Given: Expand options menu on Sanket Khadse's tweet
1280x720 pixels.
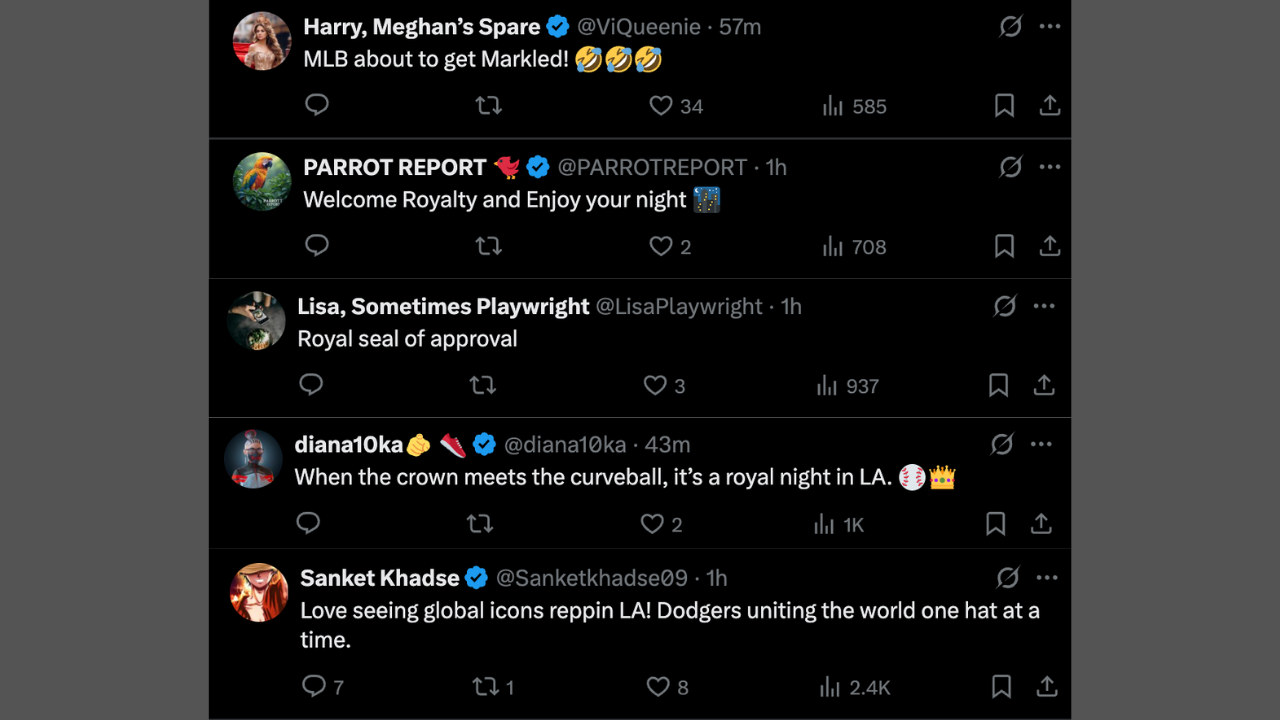Looking at the screenshot, I should 1046,577.
